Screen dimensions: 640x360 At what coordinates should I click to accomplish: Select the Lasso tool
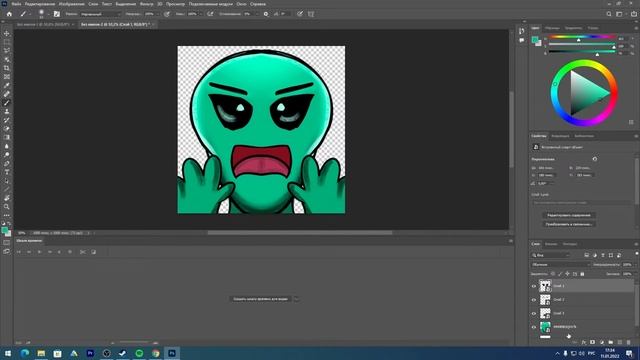pos(7,51)
